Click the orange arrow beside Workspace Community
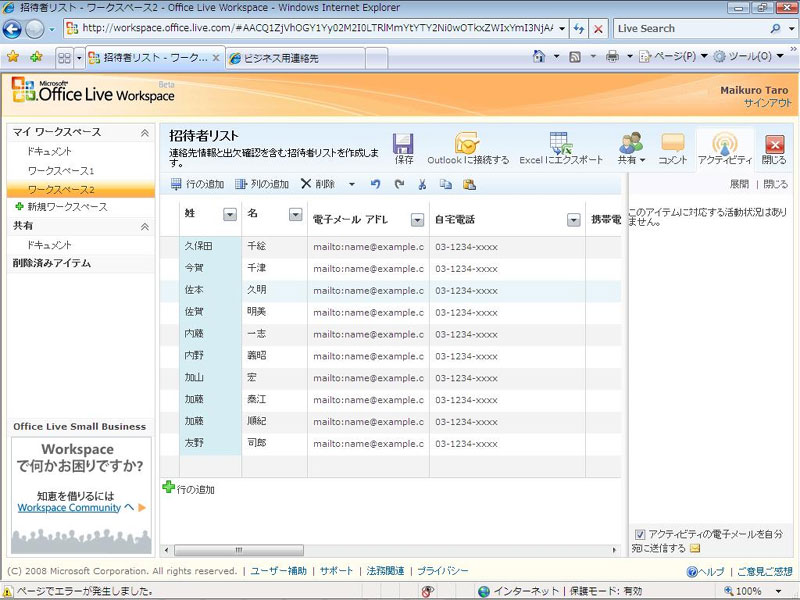The image size is (800, 600). pos(142,507)
